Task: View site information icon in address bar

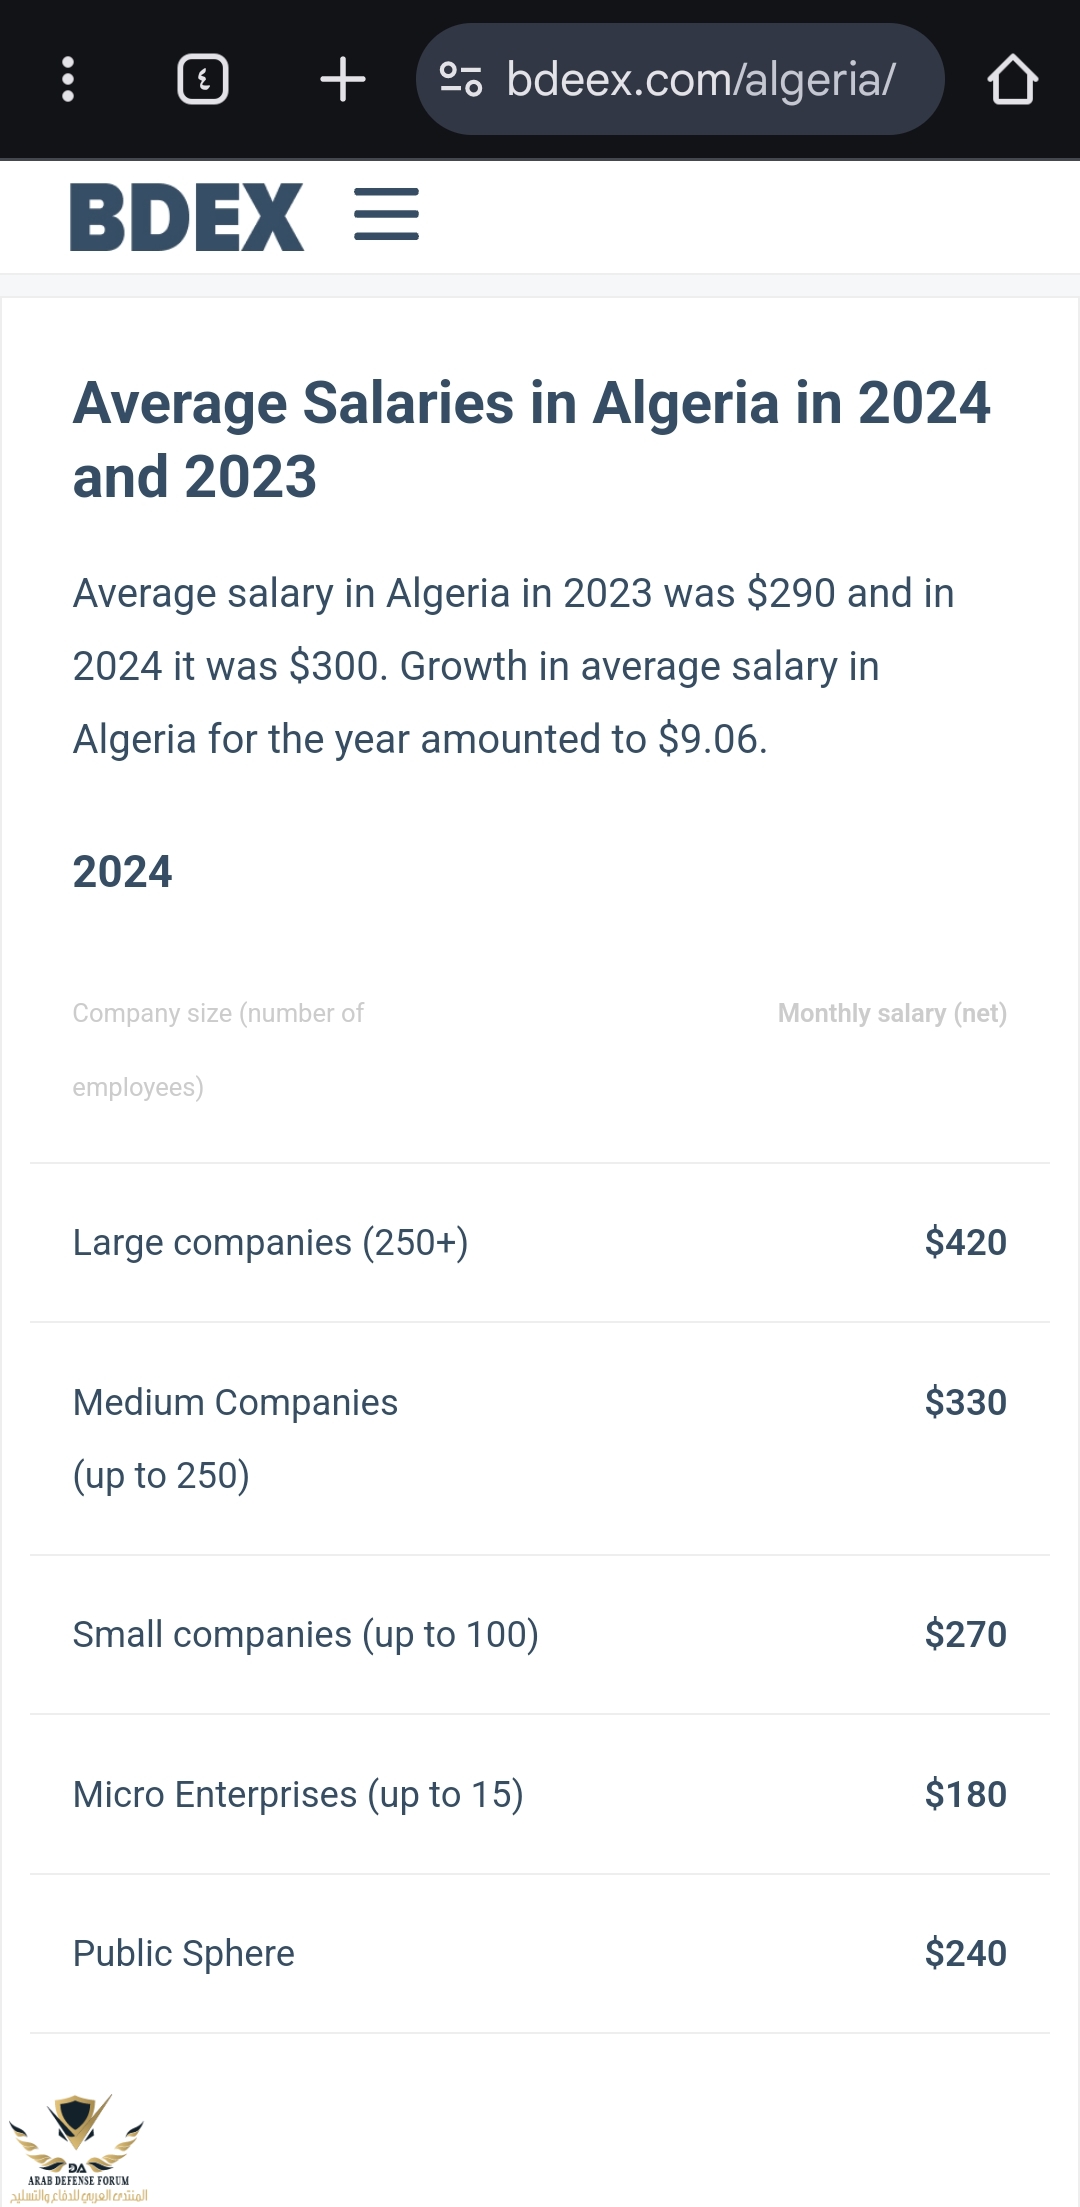Action: tap(461, 79)
